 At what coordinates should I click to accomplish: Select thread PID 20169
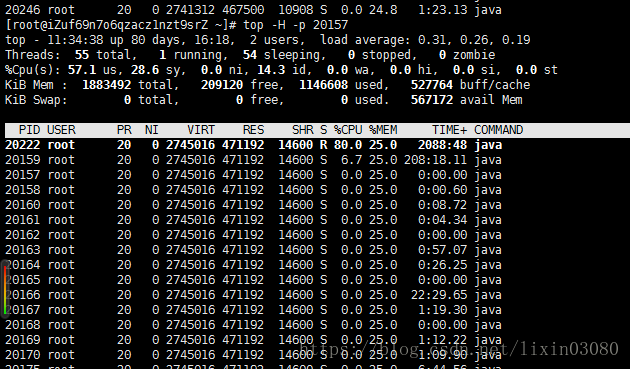pos(22,340)
